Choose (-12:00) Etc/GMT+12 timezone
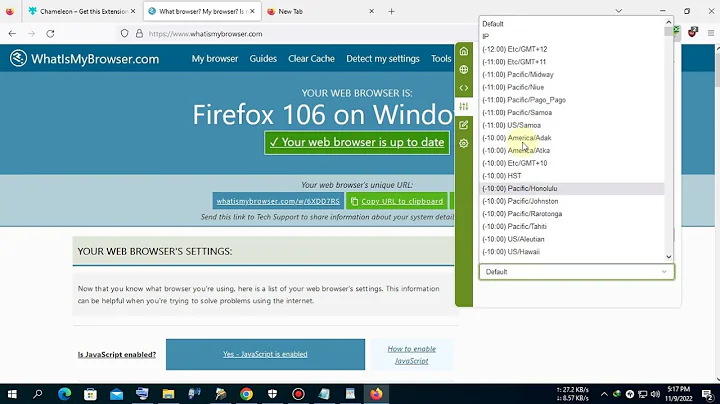Screen dimensions: 720x404 (x=572, y=49)
